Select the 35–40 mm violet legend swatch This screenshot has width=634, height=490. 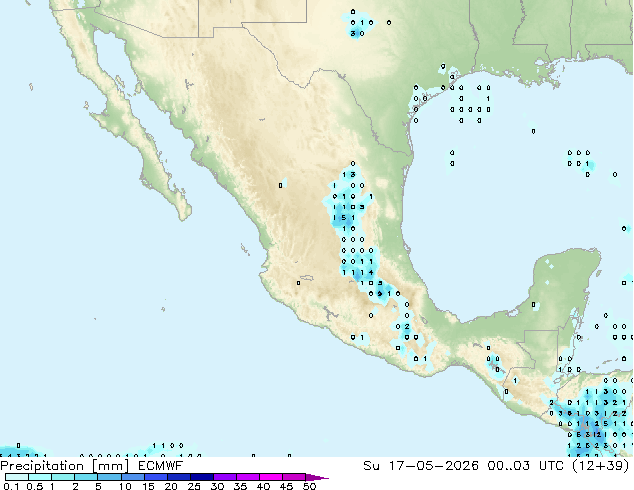248,477
